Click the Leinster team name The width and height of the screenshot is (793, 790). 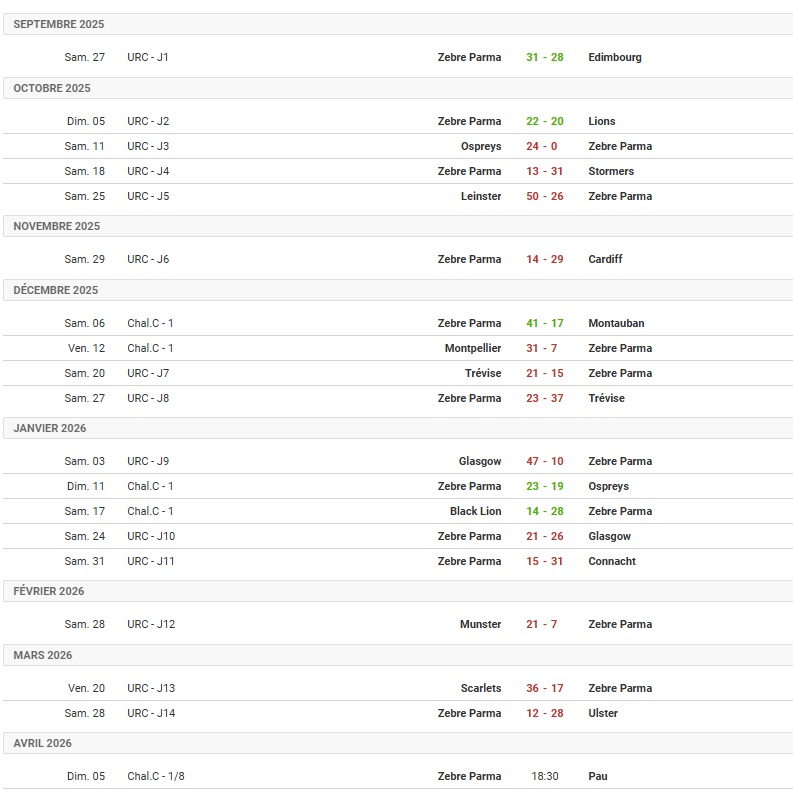480,196
